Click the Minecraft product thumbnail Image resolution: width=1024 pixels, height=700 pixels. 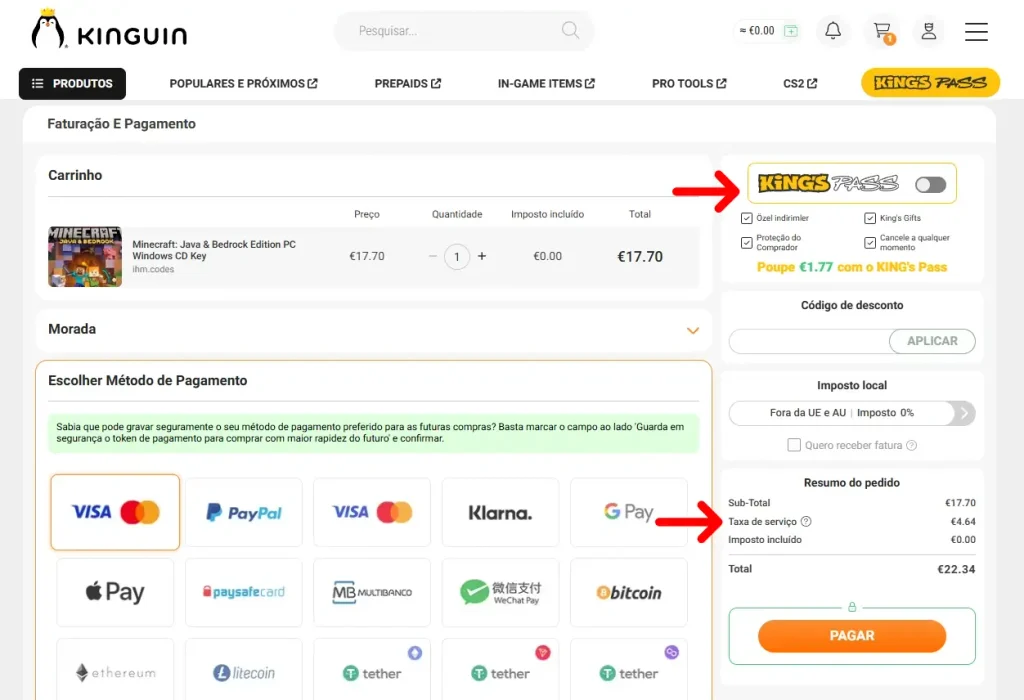tap(85, 257)
